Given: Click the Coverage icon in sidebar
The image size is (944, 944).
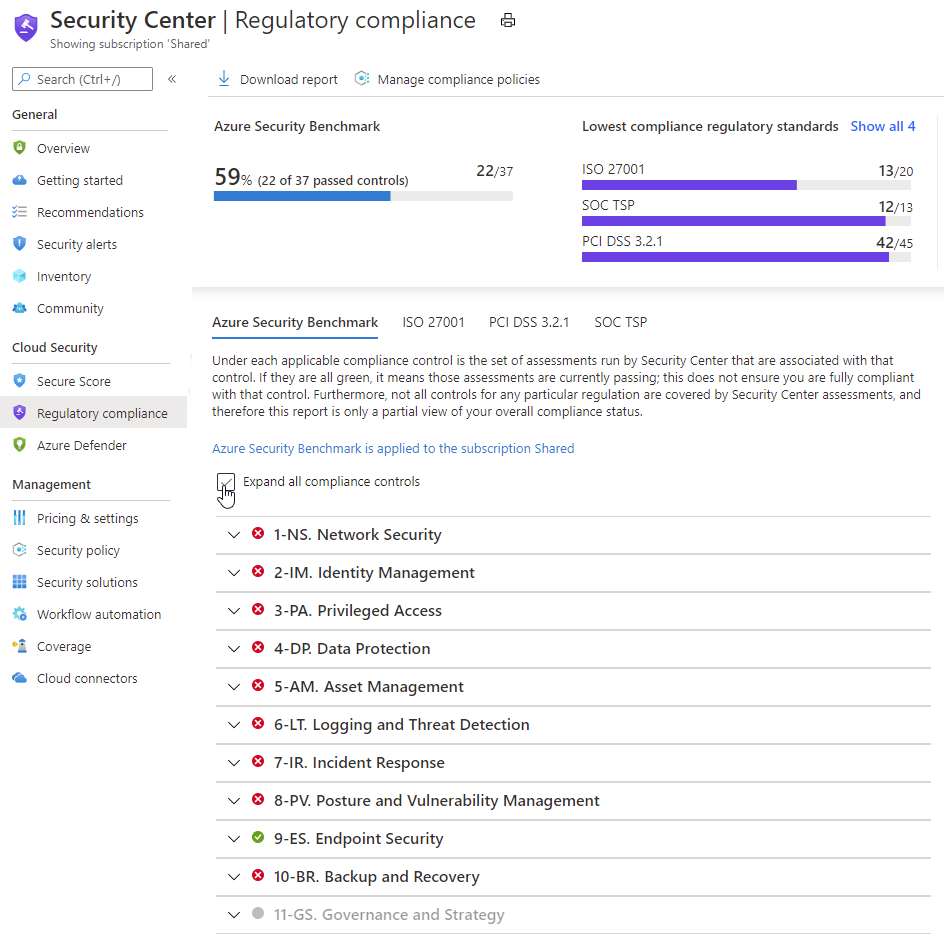Looking at the screenshot, I should pos(20,645).
